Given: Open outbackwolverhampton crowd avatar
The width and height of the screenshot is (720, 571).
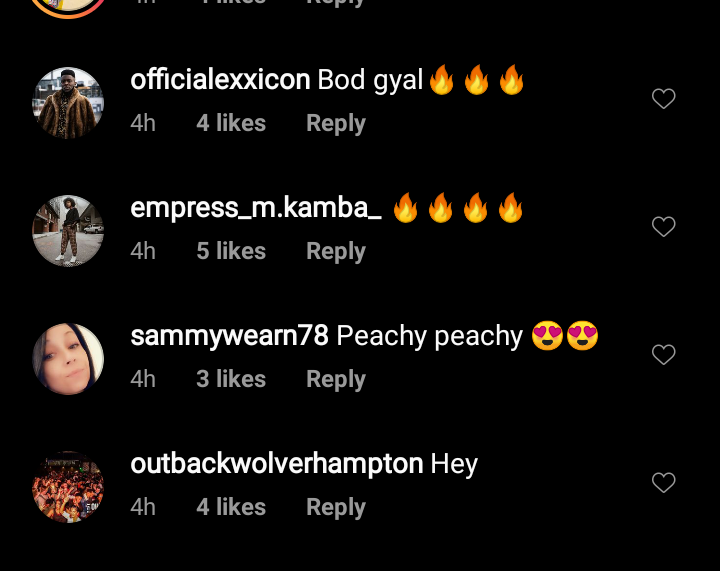Looking at the screenshot, I should (68, 487).
